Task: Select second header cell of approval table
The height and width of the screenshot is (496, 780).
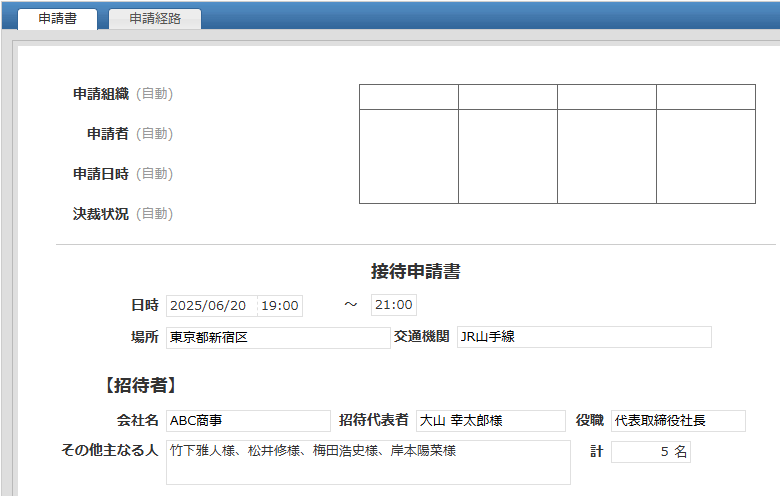Action: point(508,97)
